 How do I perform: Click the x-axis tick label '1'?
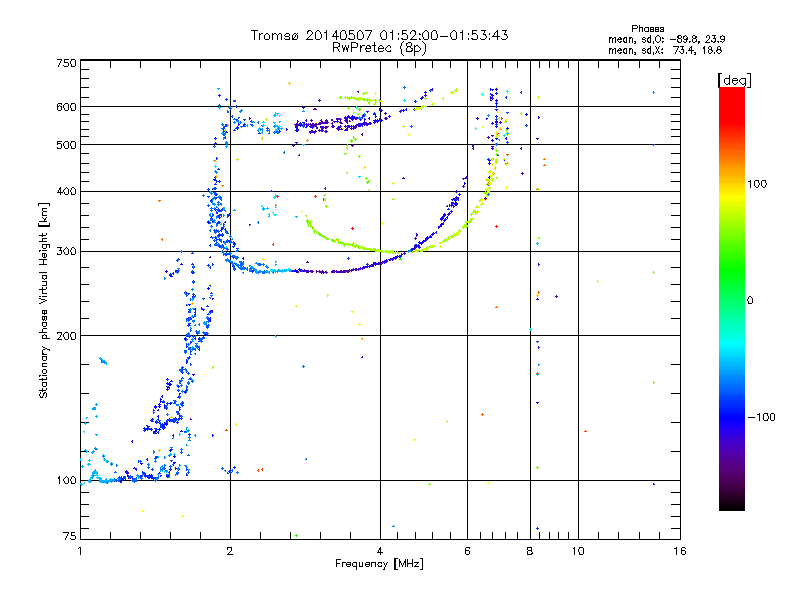[80, 551]
